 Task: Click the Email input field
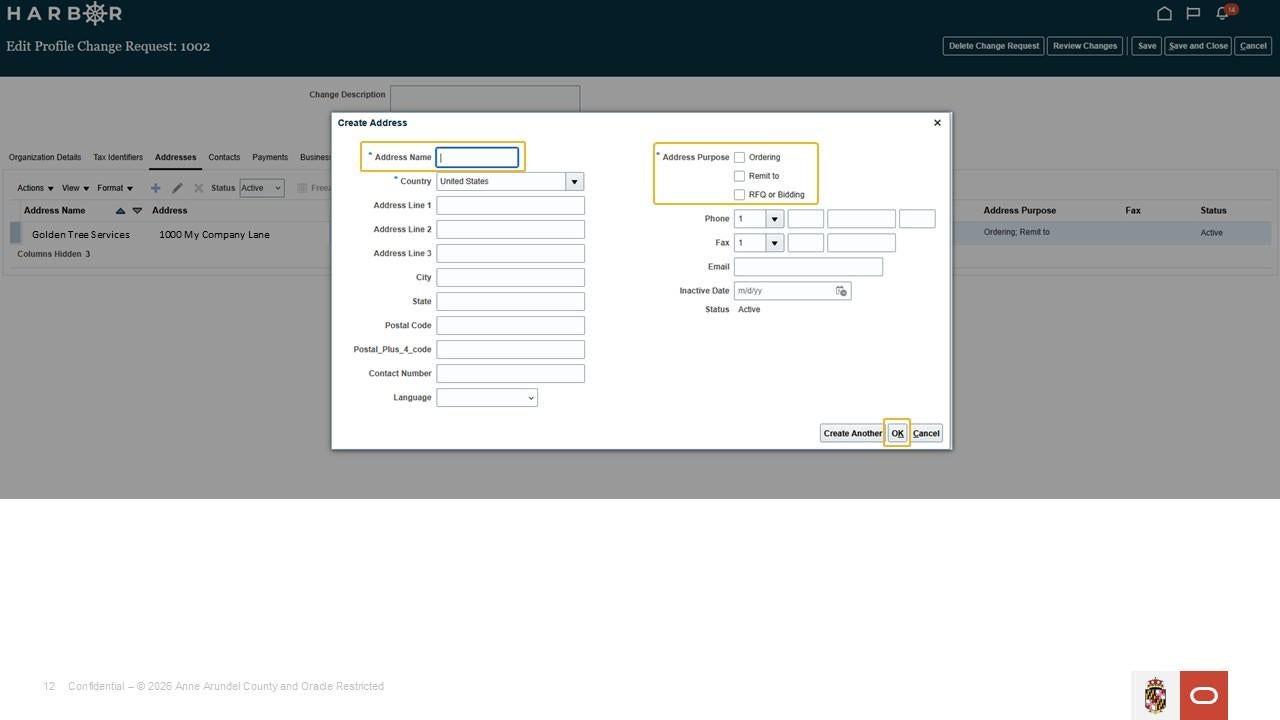click(x=808, y=267)
